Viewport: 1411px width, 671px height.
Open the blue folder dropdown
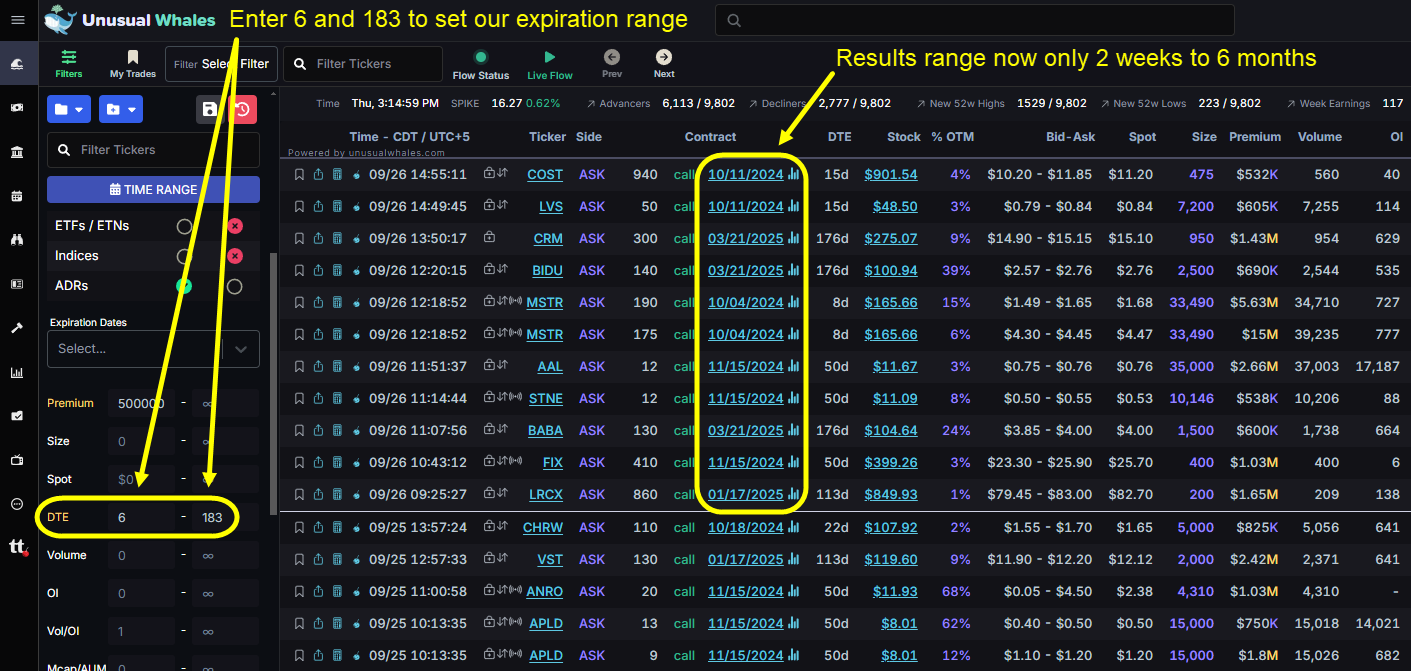(x=69, y=109)
